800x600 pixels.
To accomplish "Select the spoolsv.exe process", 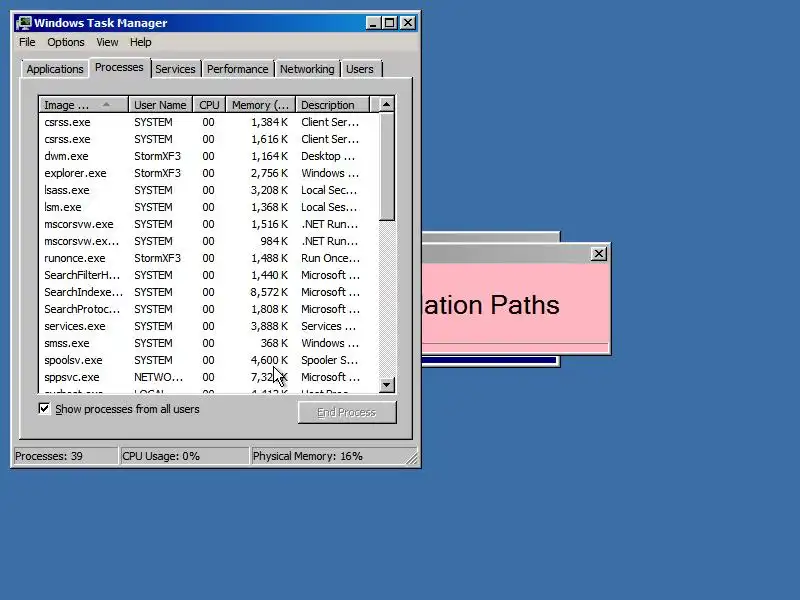I will [x=209, y=360].
